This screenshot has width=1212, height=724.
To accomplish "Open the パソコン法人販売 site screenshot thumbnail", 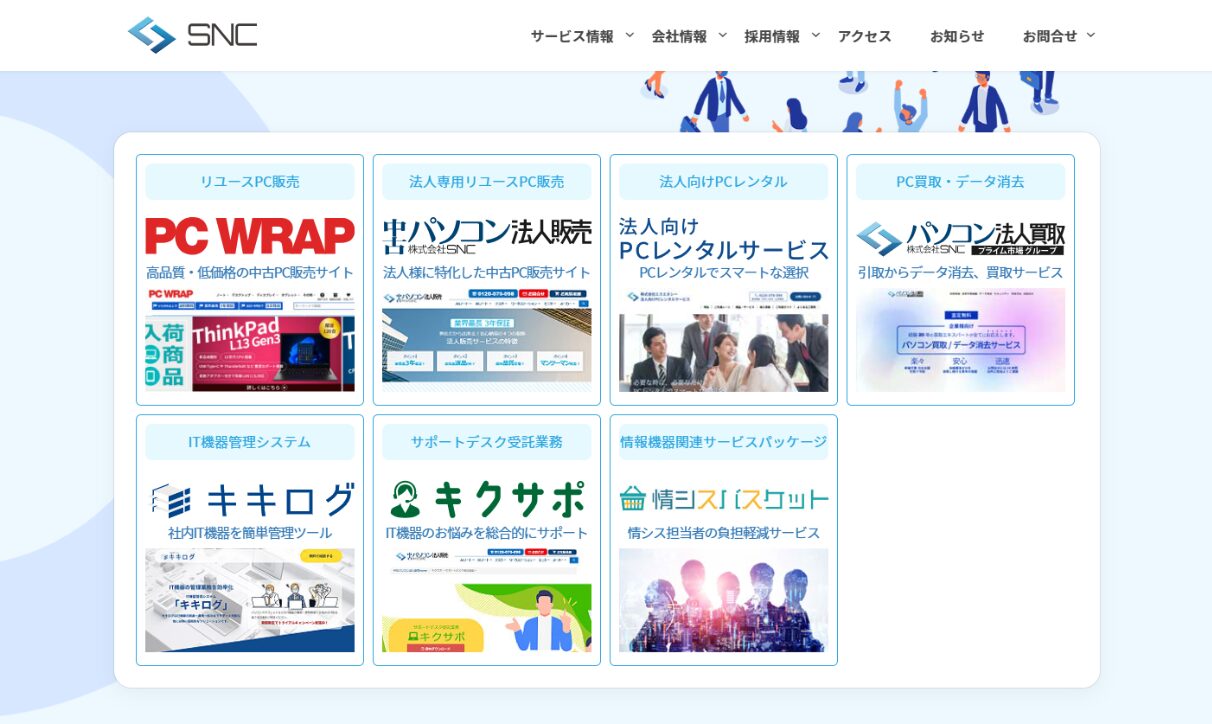I will click(487, 340).
